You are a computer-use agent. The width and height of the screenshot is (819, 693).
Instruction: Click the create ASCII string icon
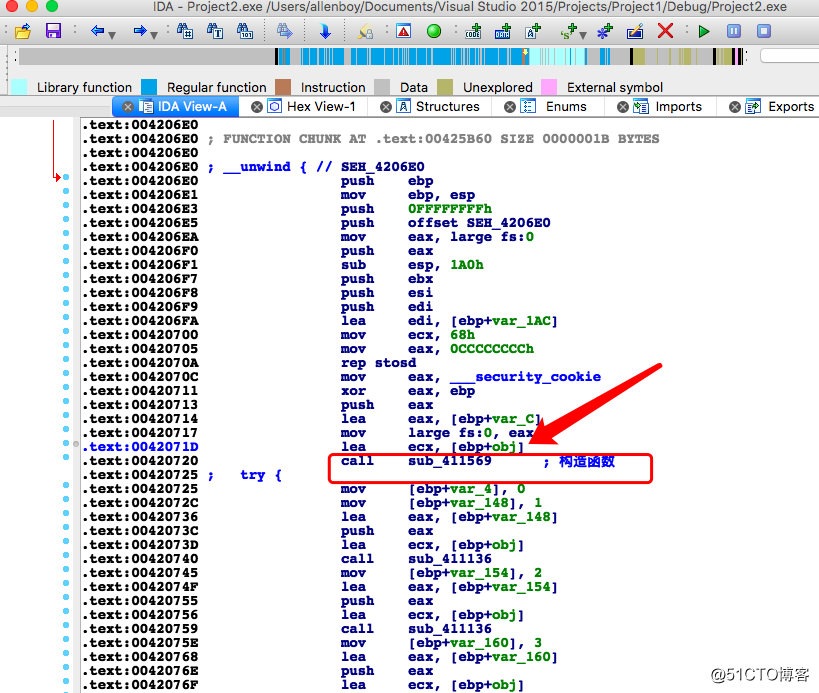coord(533,31)
